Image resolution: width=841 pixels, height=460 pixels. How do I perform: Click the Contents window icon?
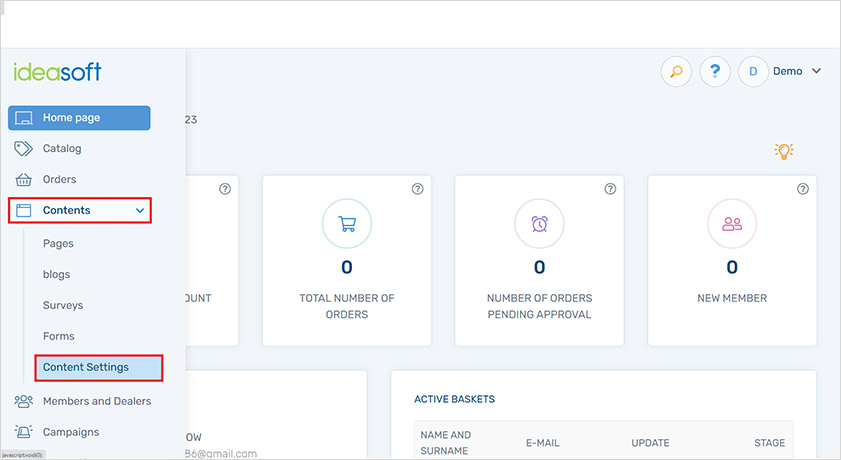coord(24,210)
